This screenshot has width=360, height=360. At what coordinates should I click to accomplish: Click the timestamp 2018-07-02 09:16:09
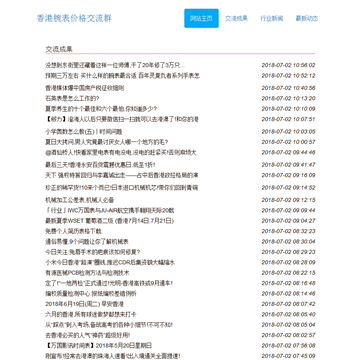click(x=288, y=175)
